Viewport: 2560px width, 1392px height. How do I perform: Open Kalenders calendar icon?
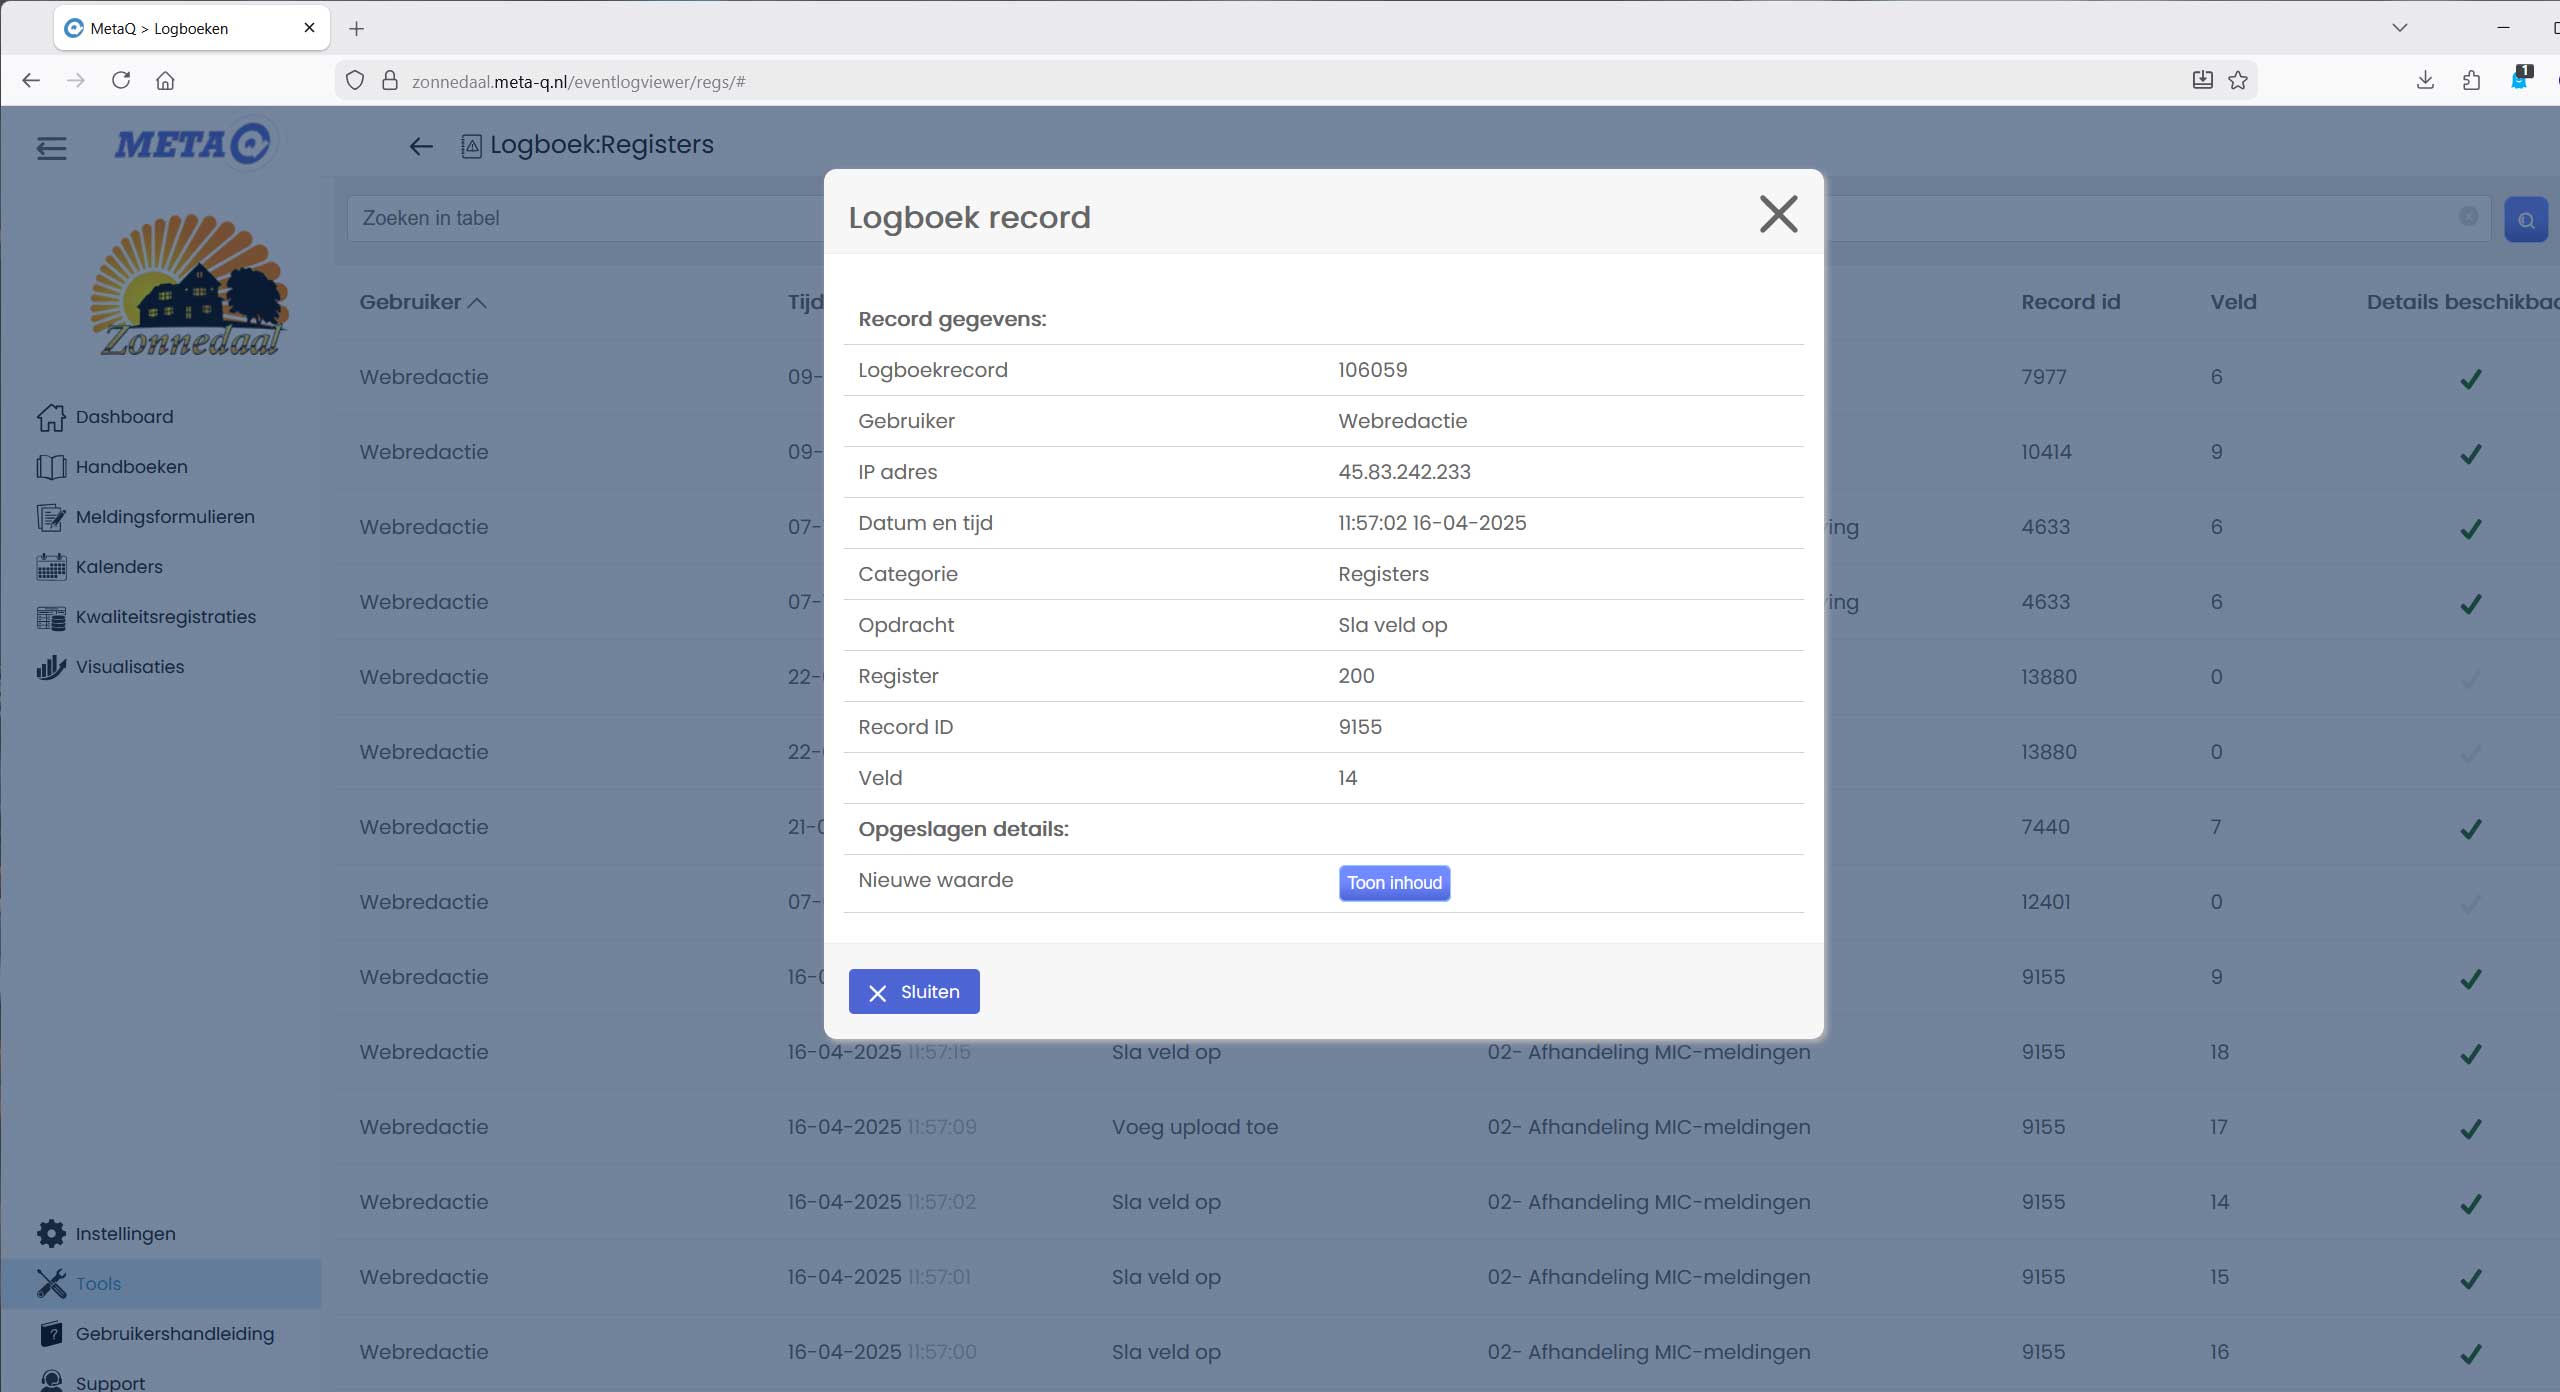(51, 567)
